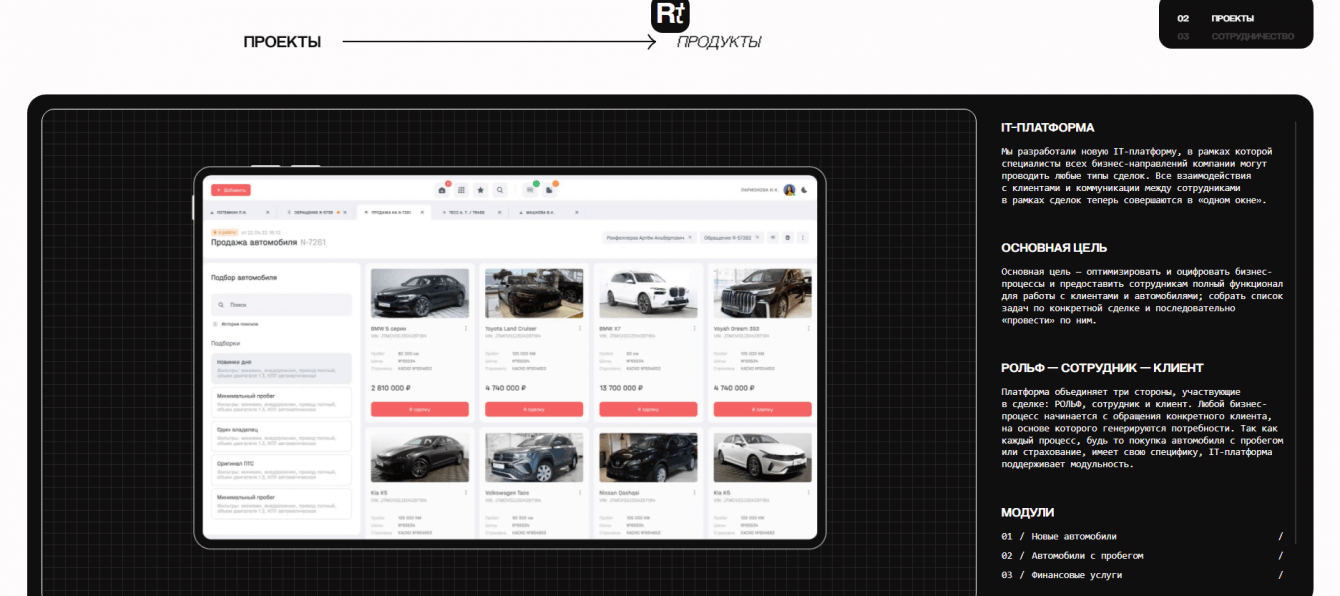The image size is (1340, 596).
Task: Expand module 03 Финансовые услуги
Action: (1142, 575)
